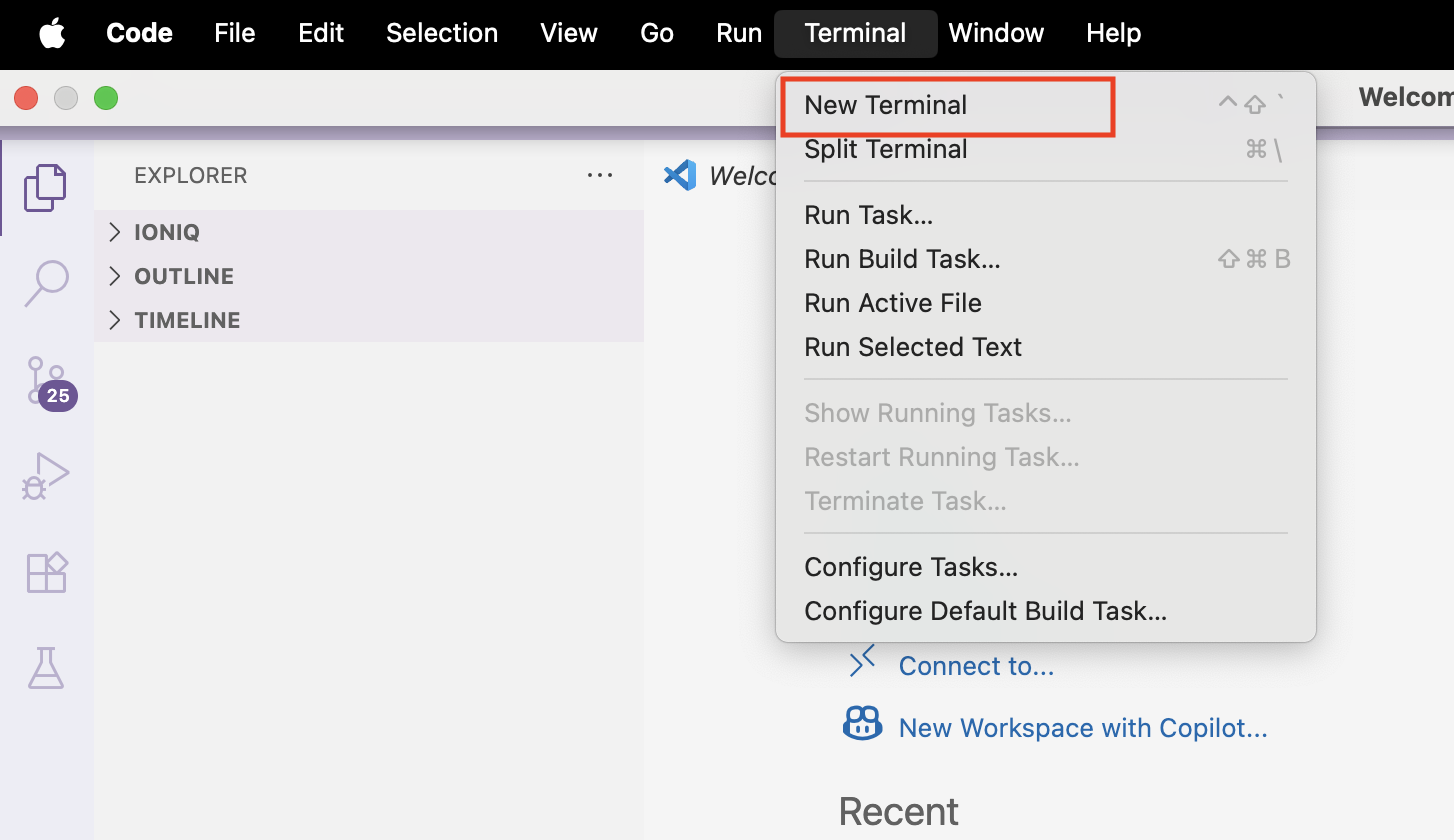Screen dimensions: 1454x840
Task: Expand the IONIQ folder section
Action: 369,232
